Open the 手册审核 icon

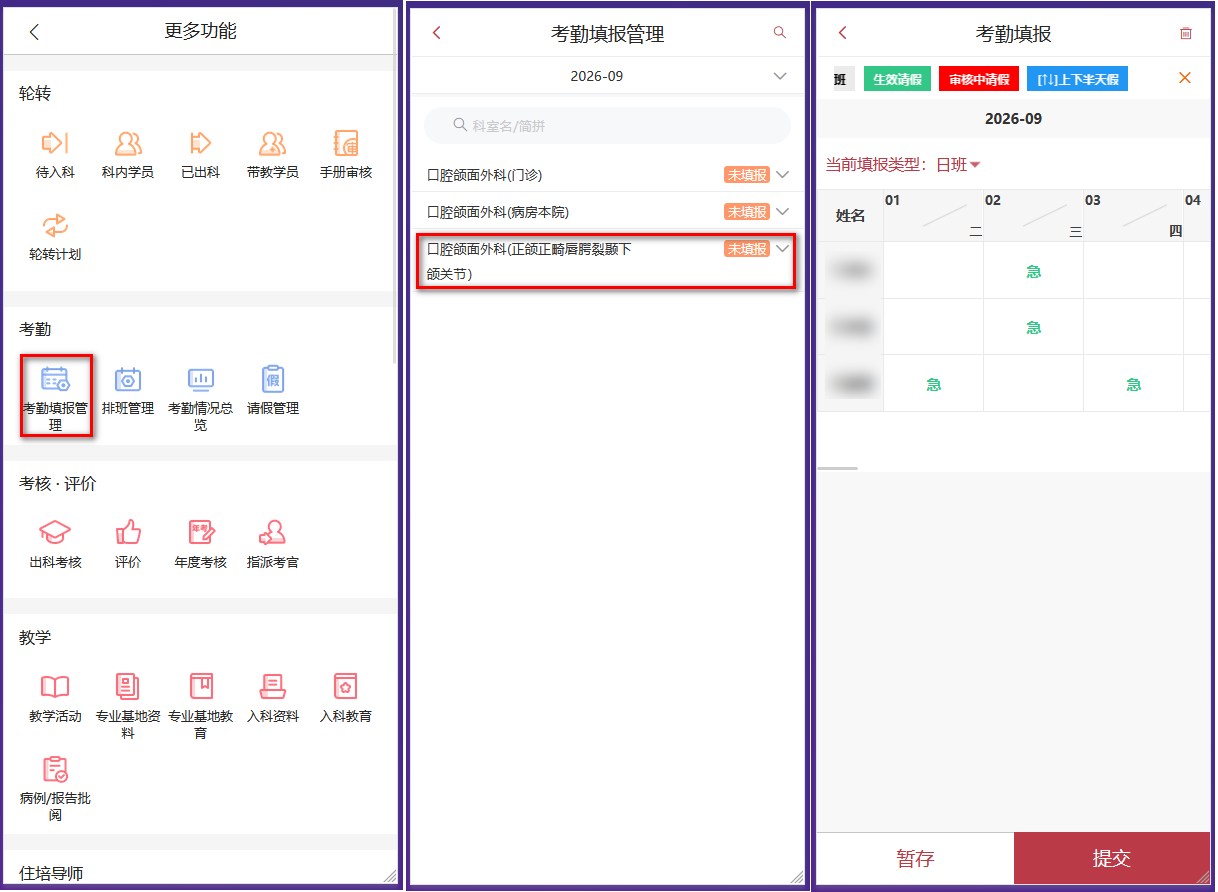[346, 143]
